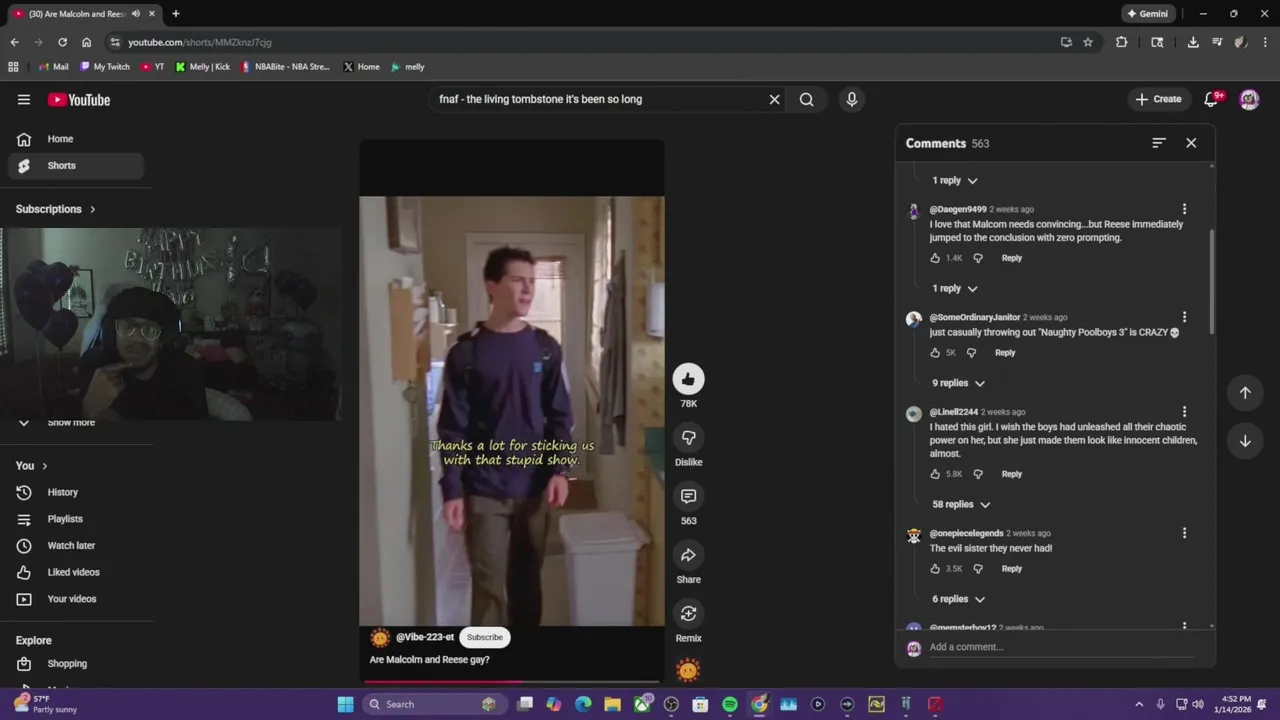
Task: Open the YouTube guide hamburger menu
Action: coord(24,99)
